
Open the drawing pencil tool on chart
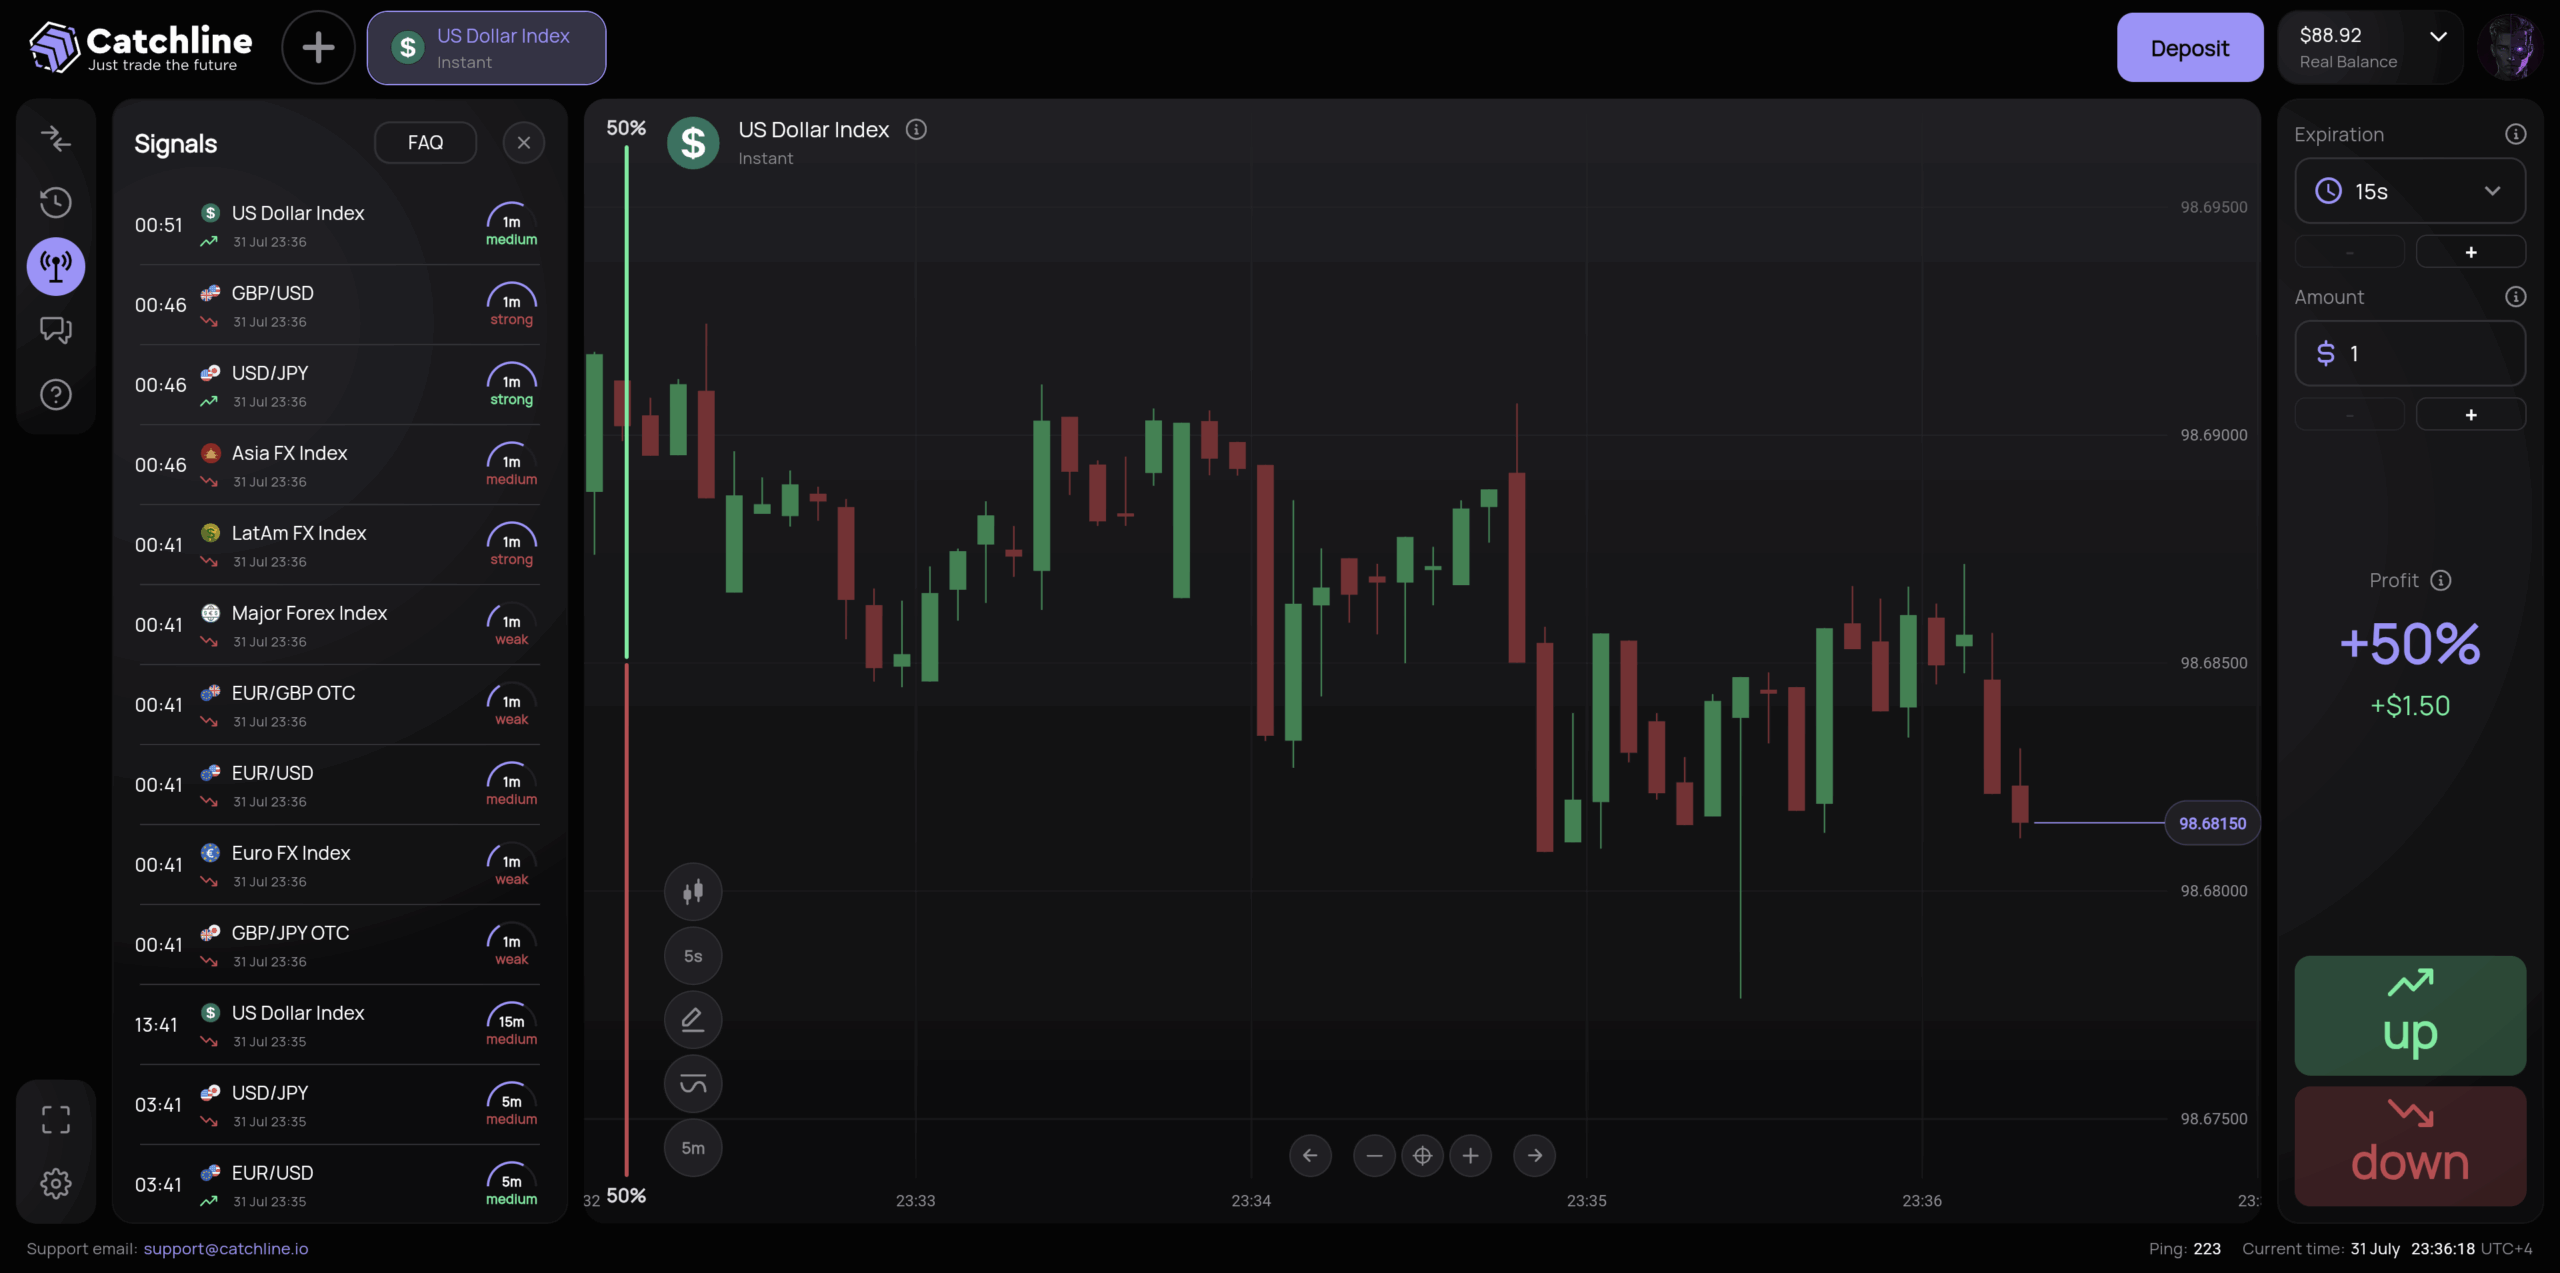click(x=693, y=1019)
